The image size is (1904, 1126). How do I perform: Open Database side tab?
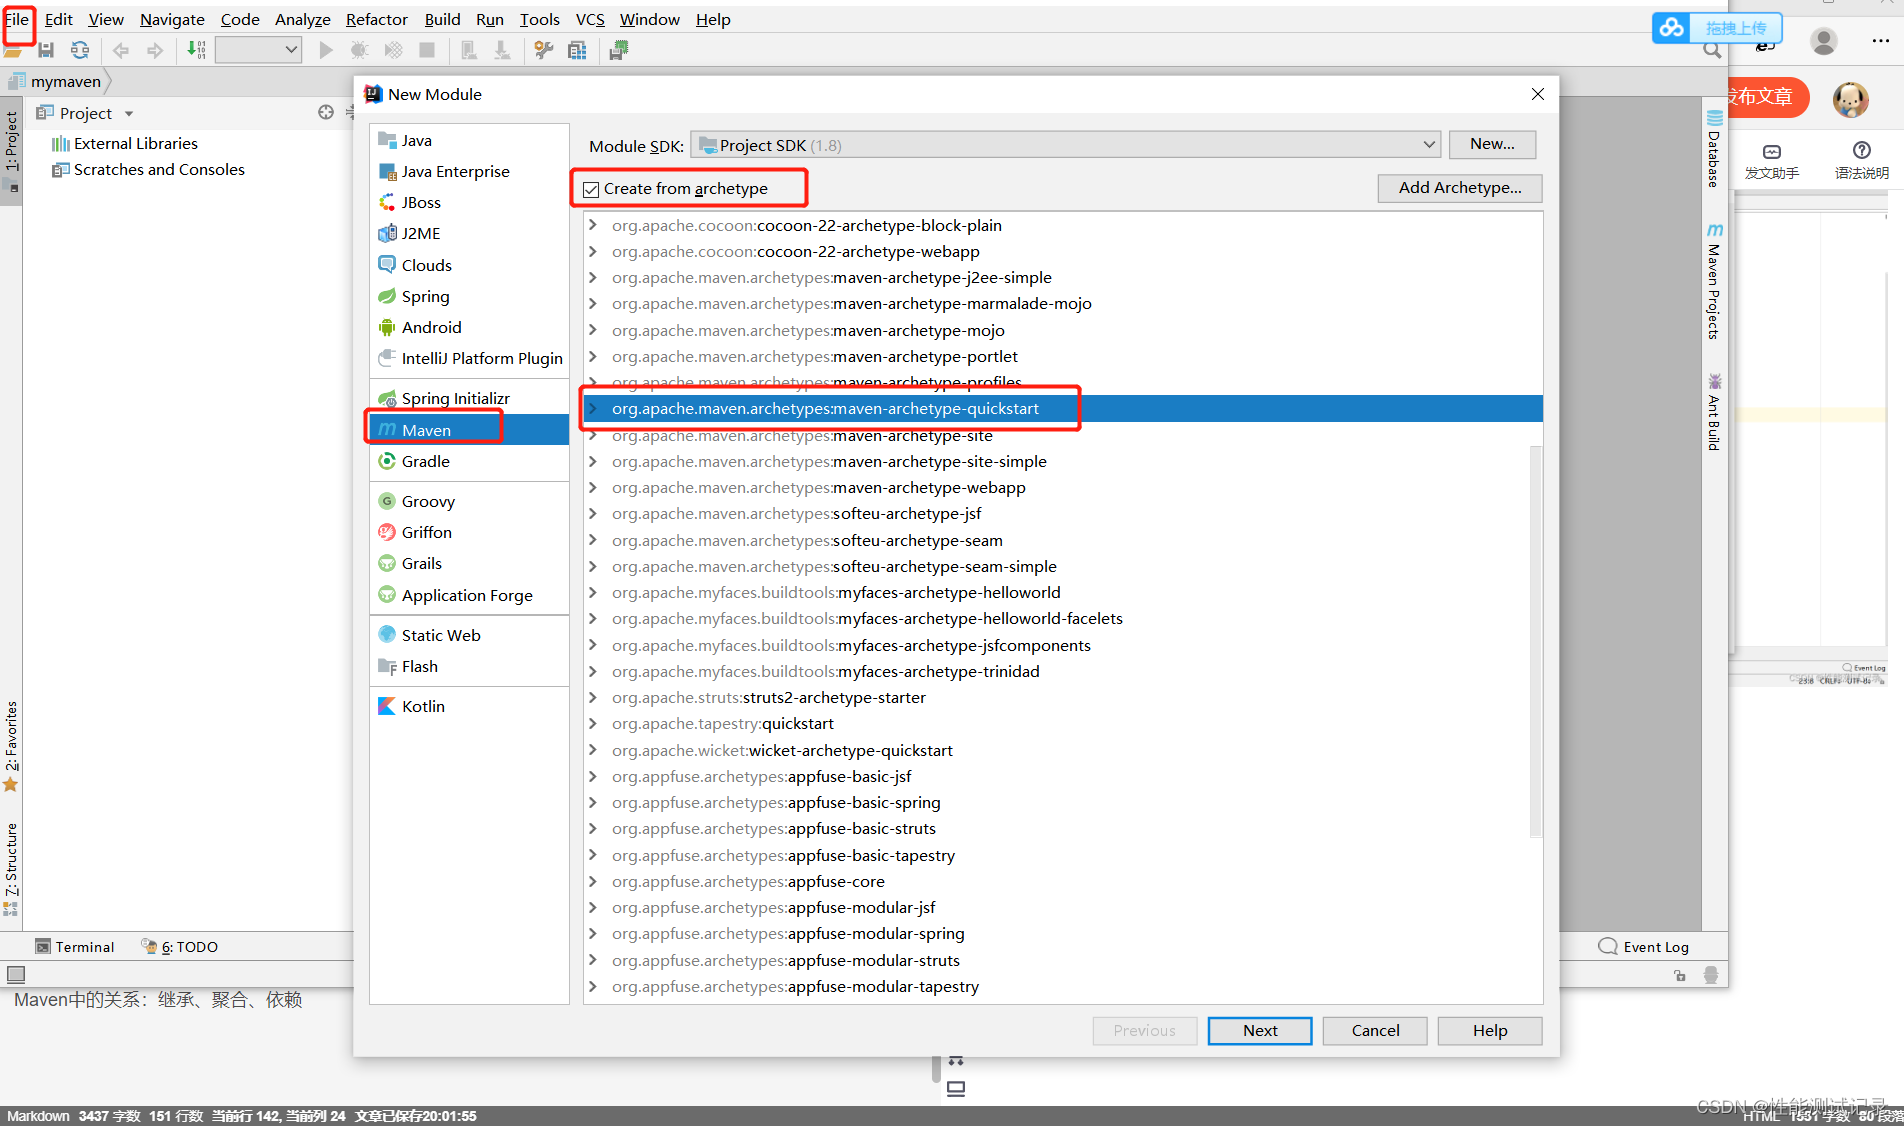pos(1714,149)
